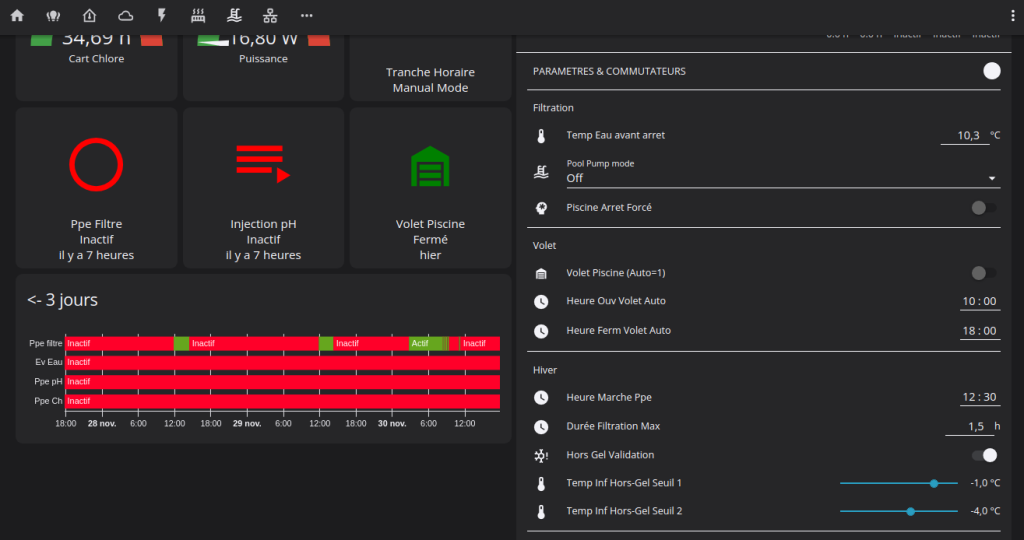
Task: Click the pool icon beside Pool Pump mode
Action: [x=541, y=172]
